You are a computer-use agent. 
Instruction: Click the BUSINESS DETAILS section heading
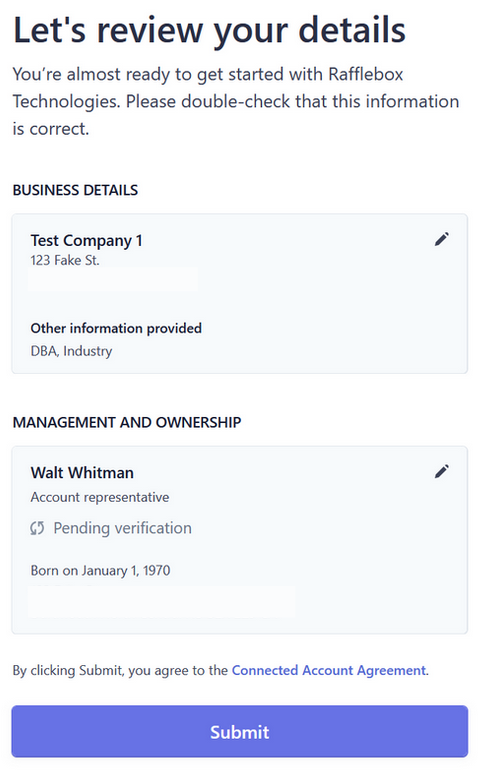tap(75, 190)
